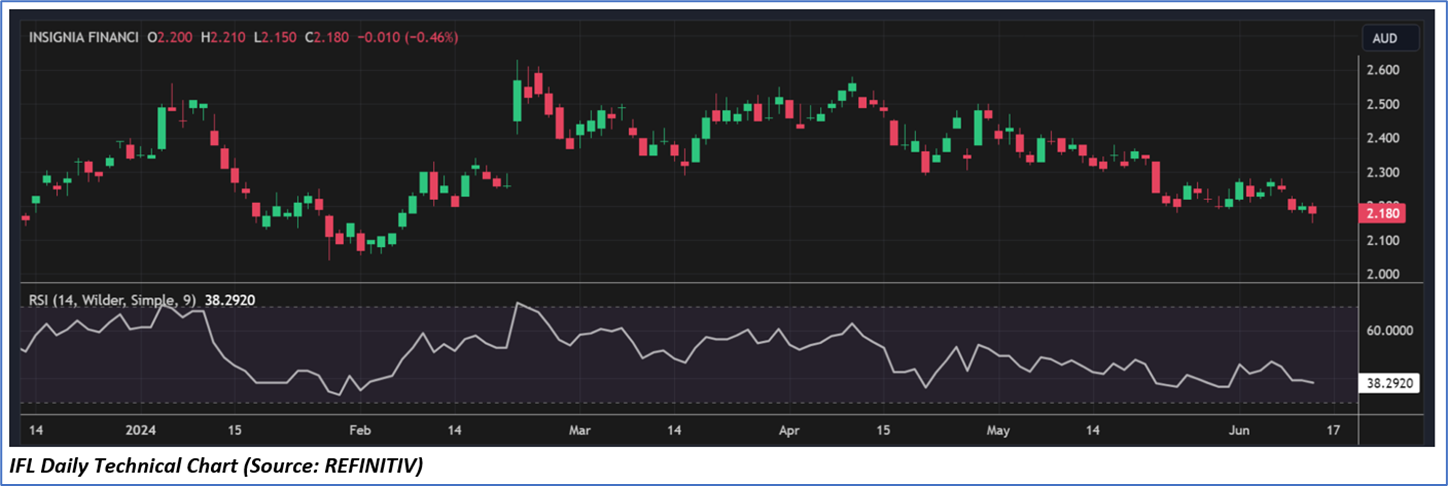Image resolution: width=1448 pixels, height=486 pixels.
Task: Select the 60.0000 RSI axis label
Action: pos(1390,330)
